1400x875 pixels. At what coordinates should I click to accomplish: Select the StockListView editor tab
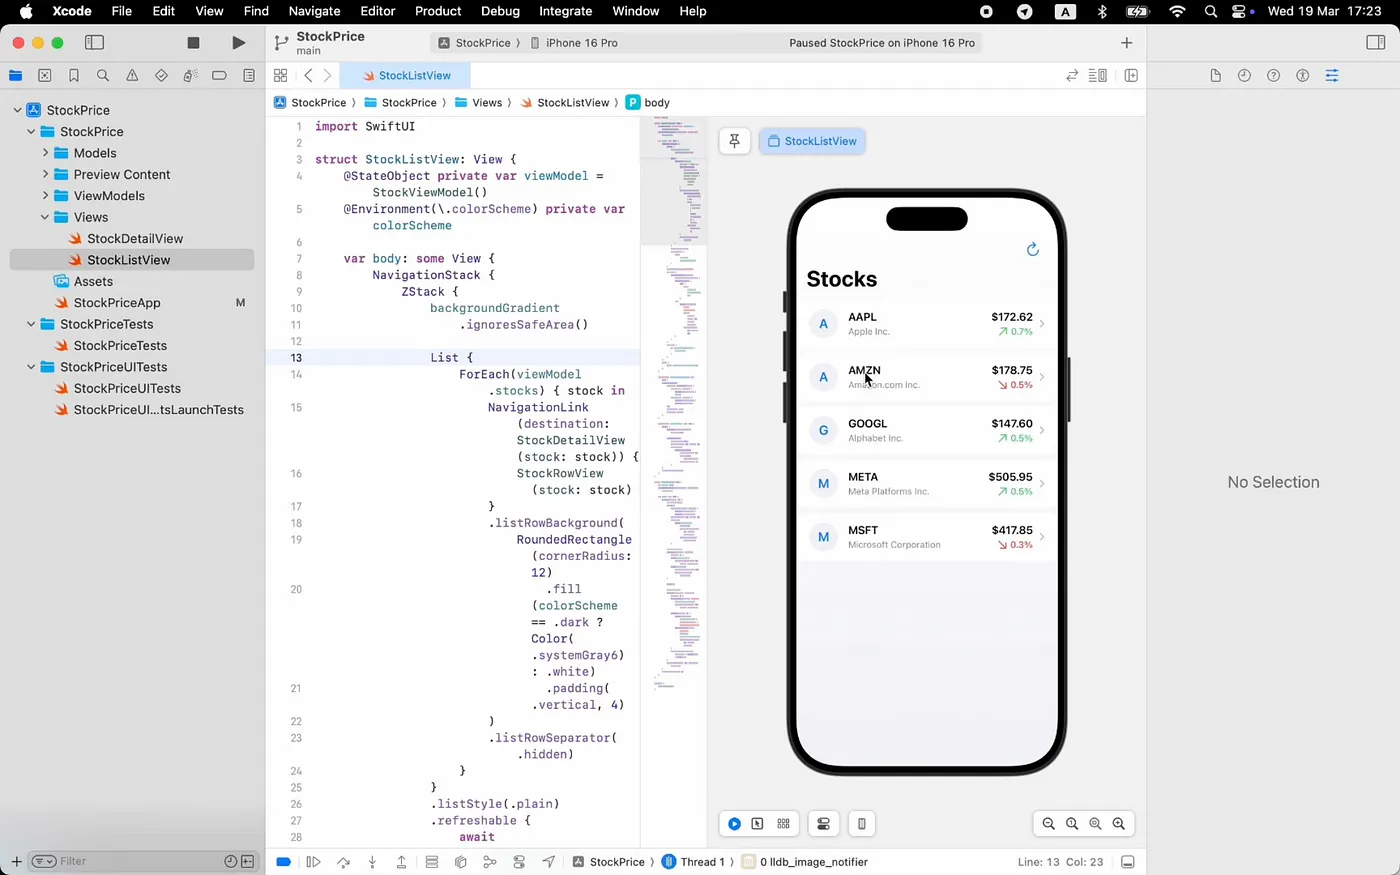(406, 76)
